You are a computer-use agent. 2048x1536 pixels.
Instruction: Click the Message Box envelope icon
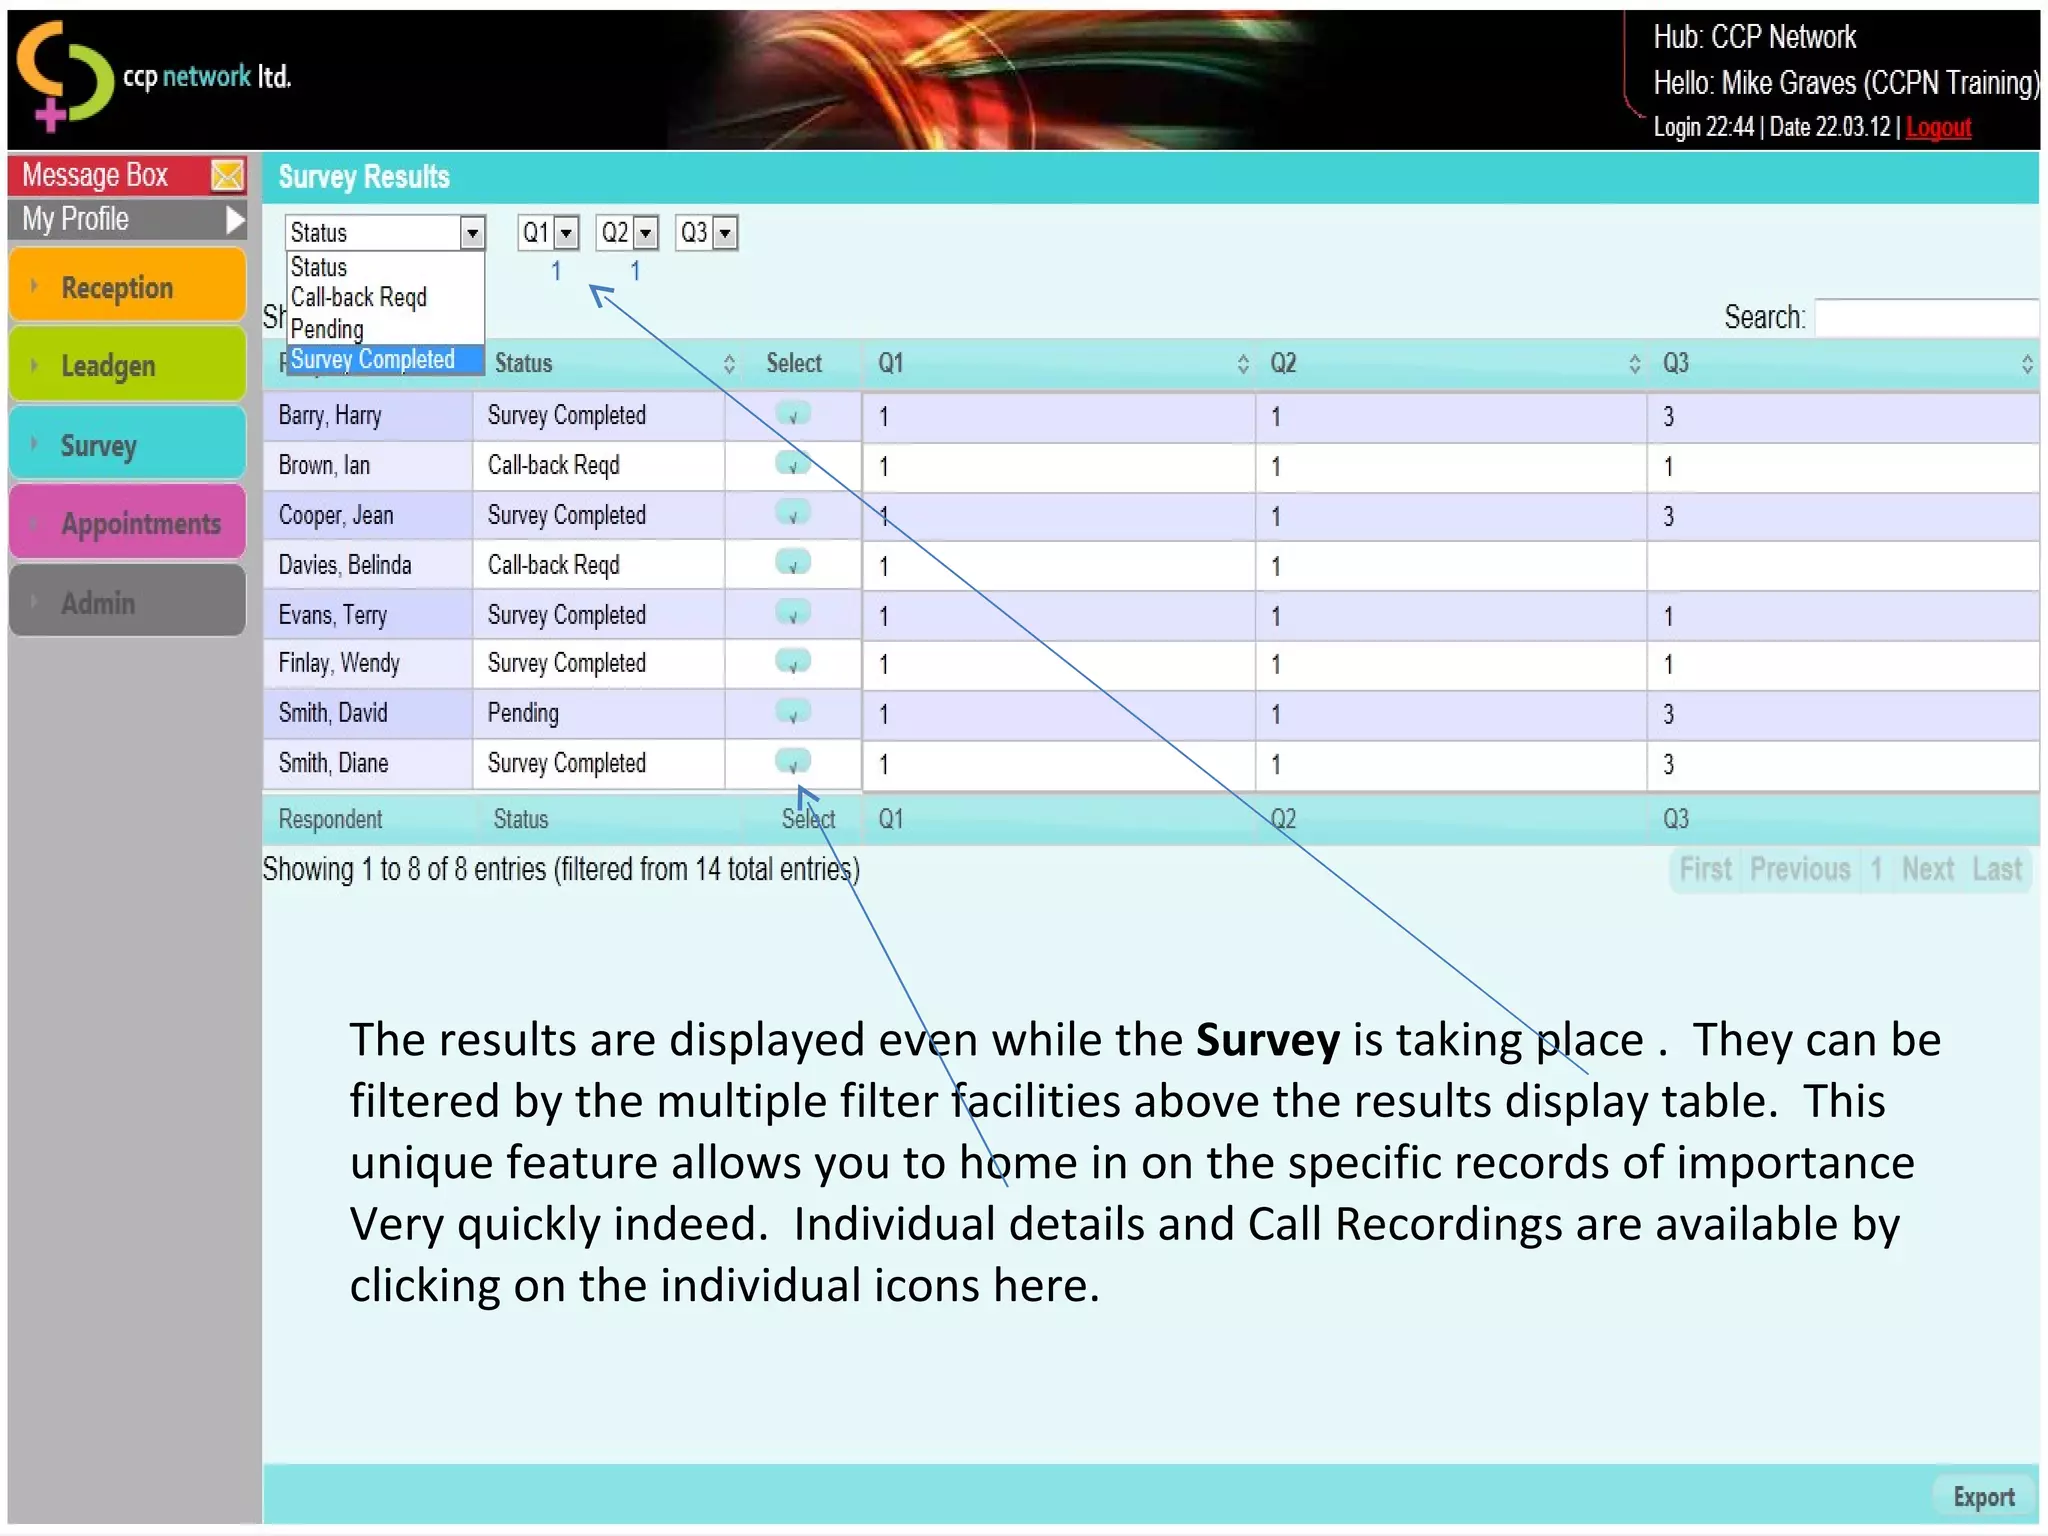point(227,176)
